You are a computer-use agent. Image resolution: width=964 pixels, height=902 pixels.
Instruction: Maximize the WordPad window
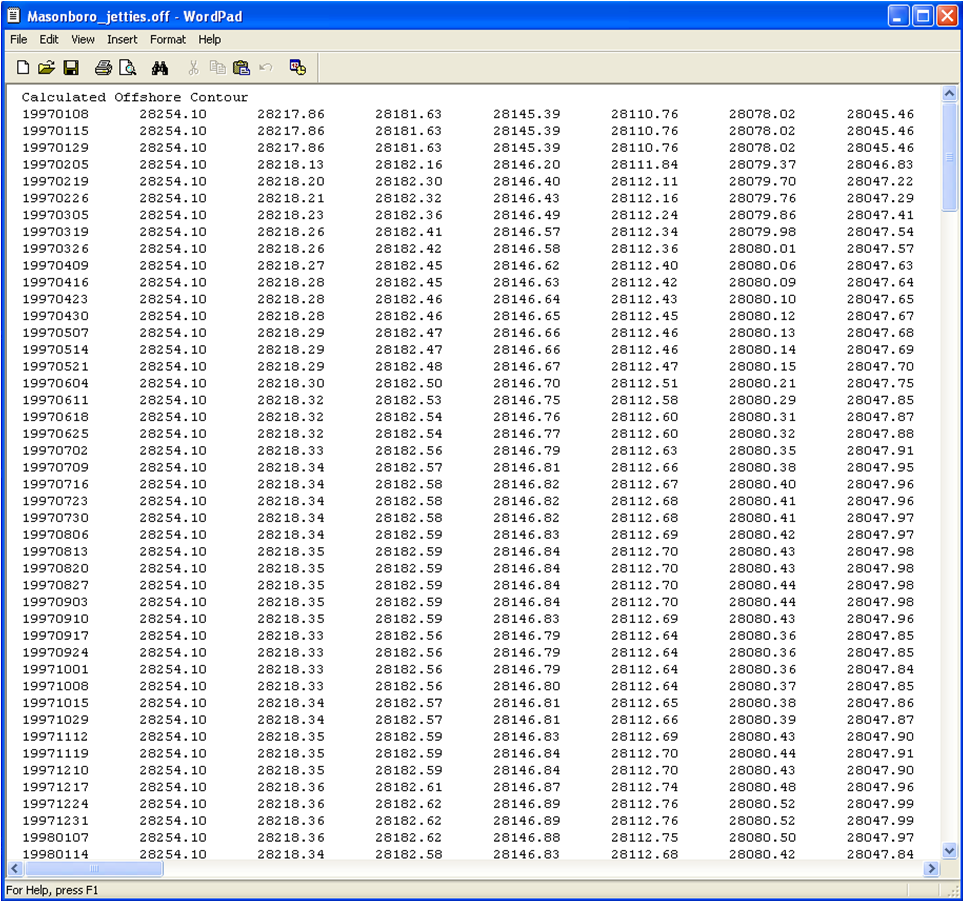pos(923,16)
